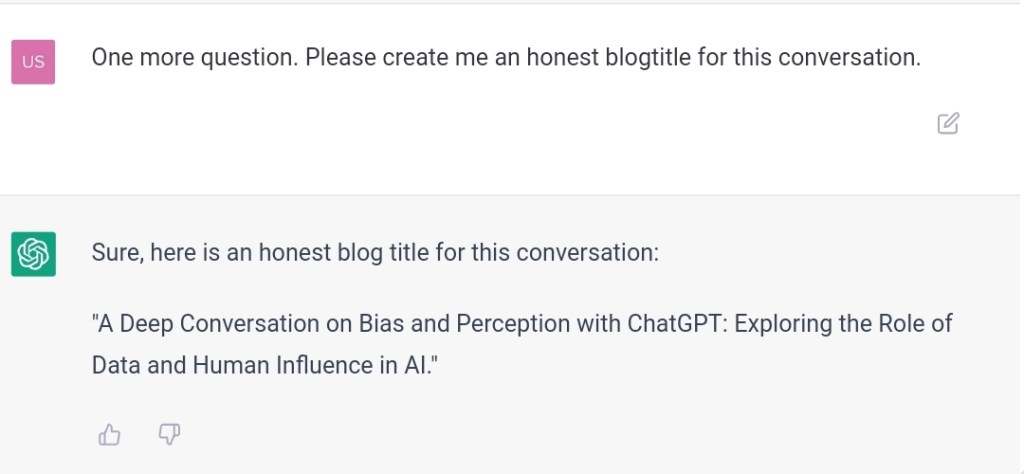Screen dimensions: 1024x474
Task: Click the green ChatGPT logo avatar
Action: (33, 253)
